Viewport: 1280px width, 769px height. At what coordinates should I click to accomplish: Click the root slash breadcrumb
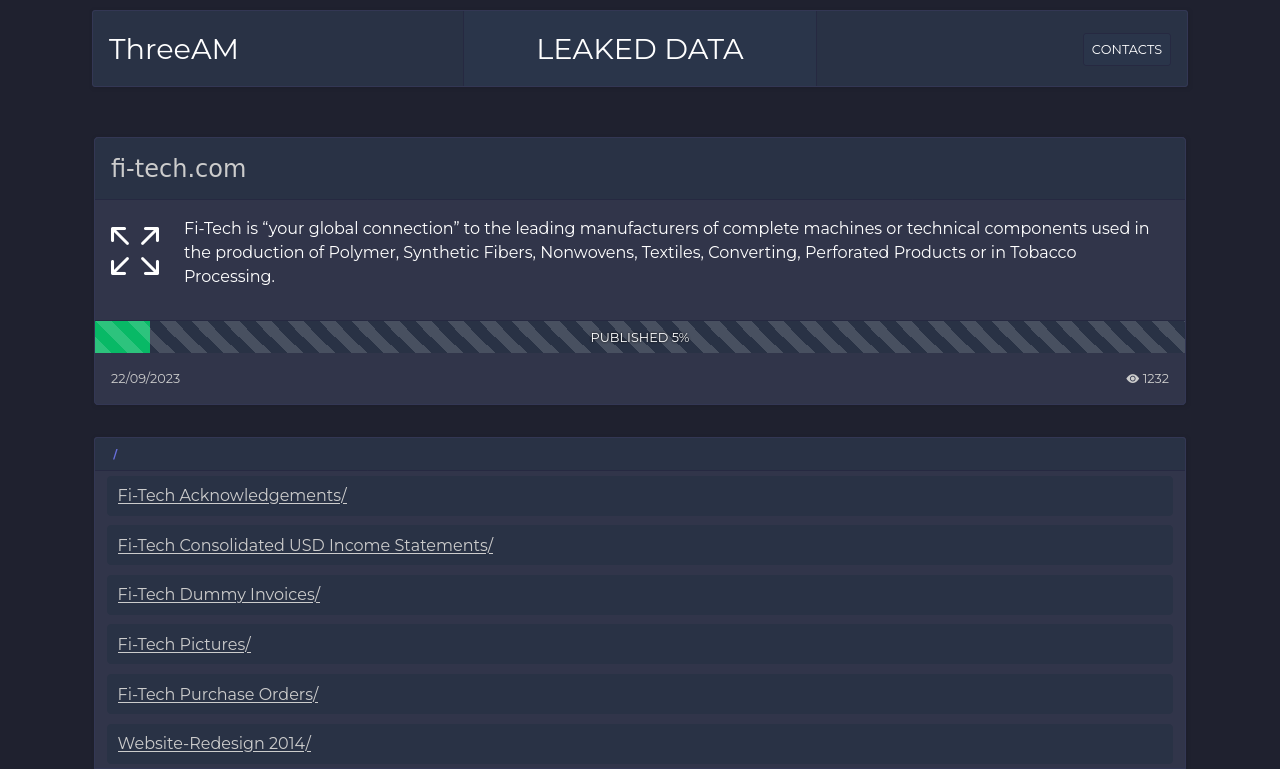pos(115,455)
